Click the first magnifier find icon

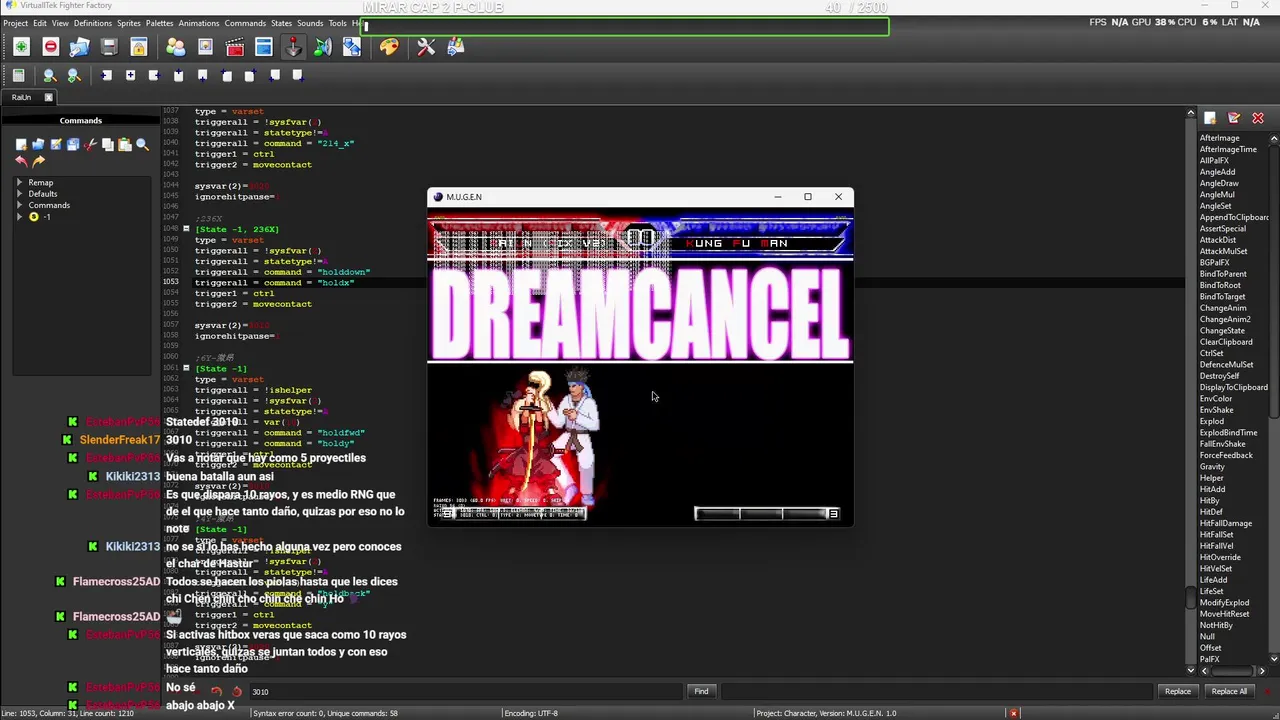coord(48,75)
